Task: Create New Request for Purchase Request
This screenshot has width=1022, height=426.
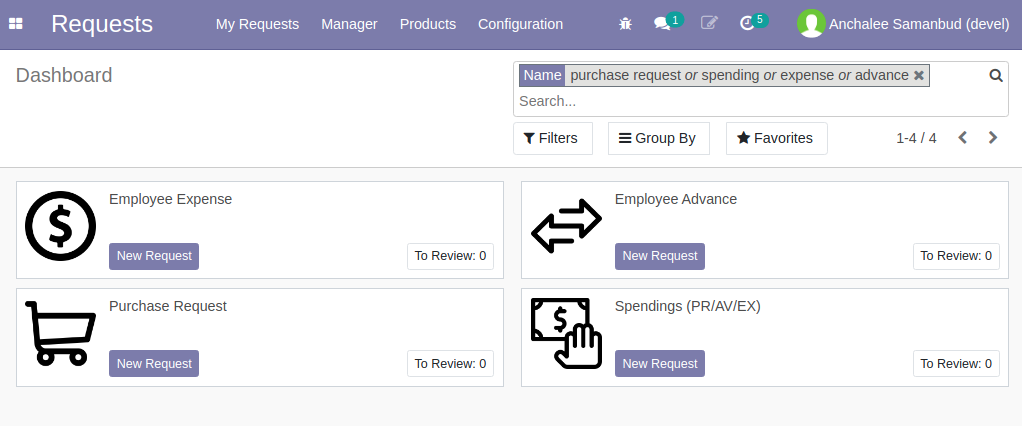Action: pos(154,363)
